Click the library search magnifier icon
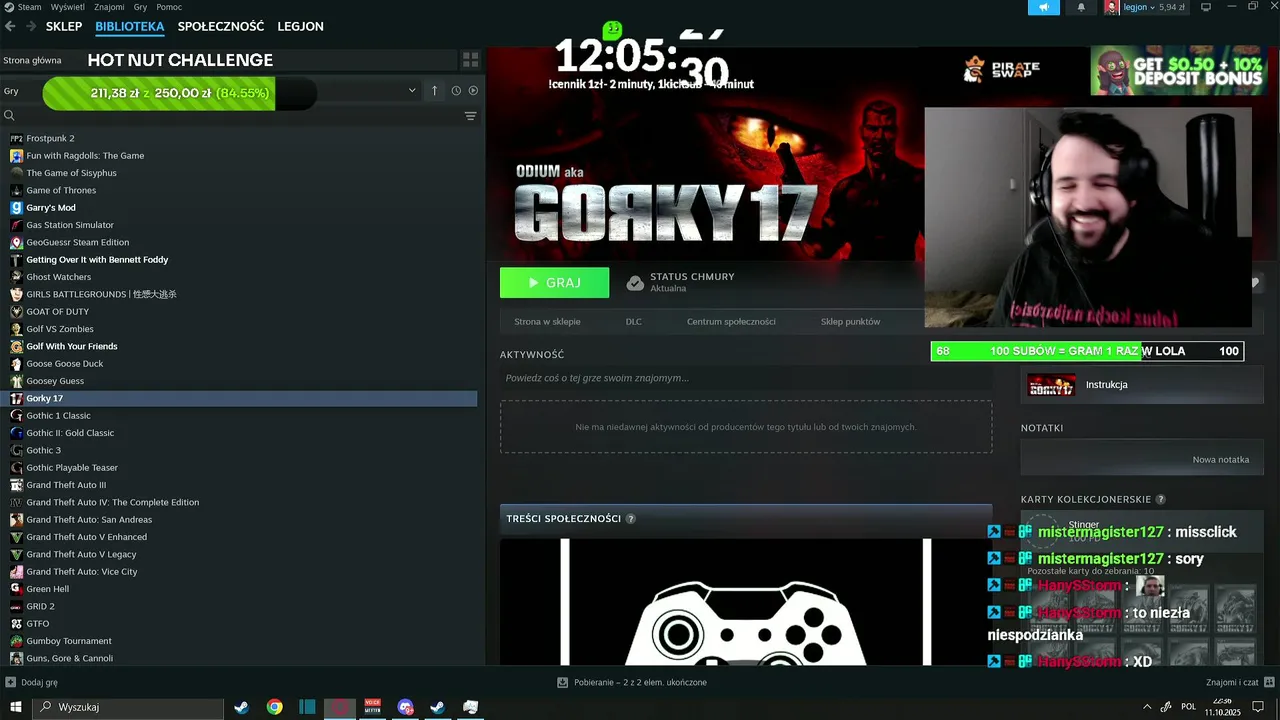Image resolution: width=1280 pixels, height=720 pixels. click(x=9, y=116)
